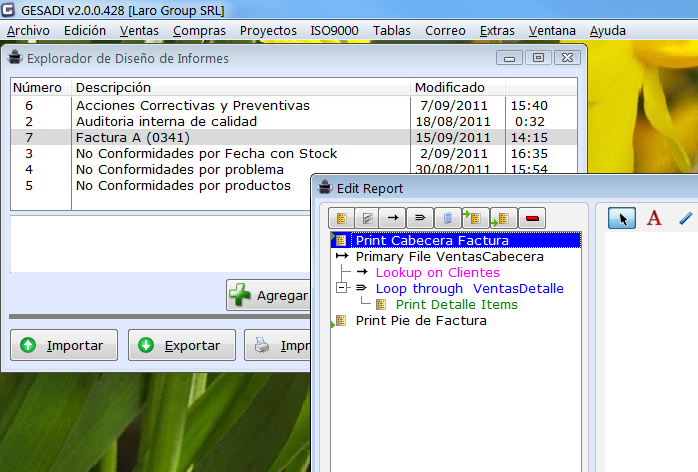Click the loop icon beside Loop through VentasDetalle
Screen dimensions: 698x472
pyautogui.click(x=361, y=288)
